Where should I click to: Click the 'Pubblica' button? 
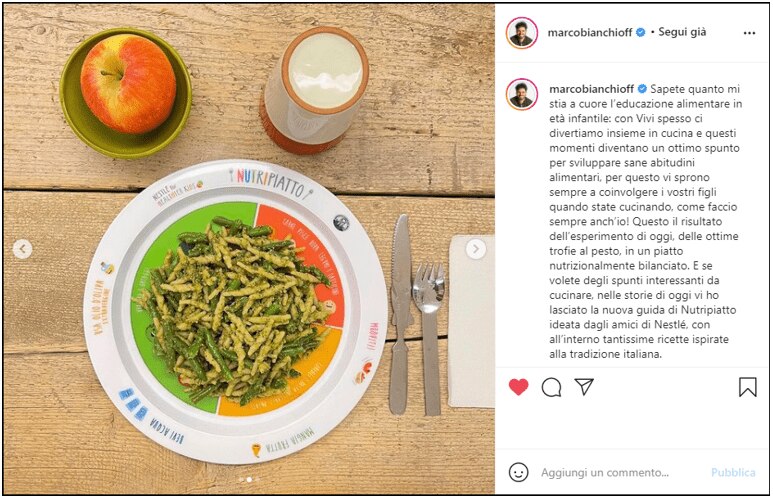click(x=733, y=472)
